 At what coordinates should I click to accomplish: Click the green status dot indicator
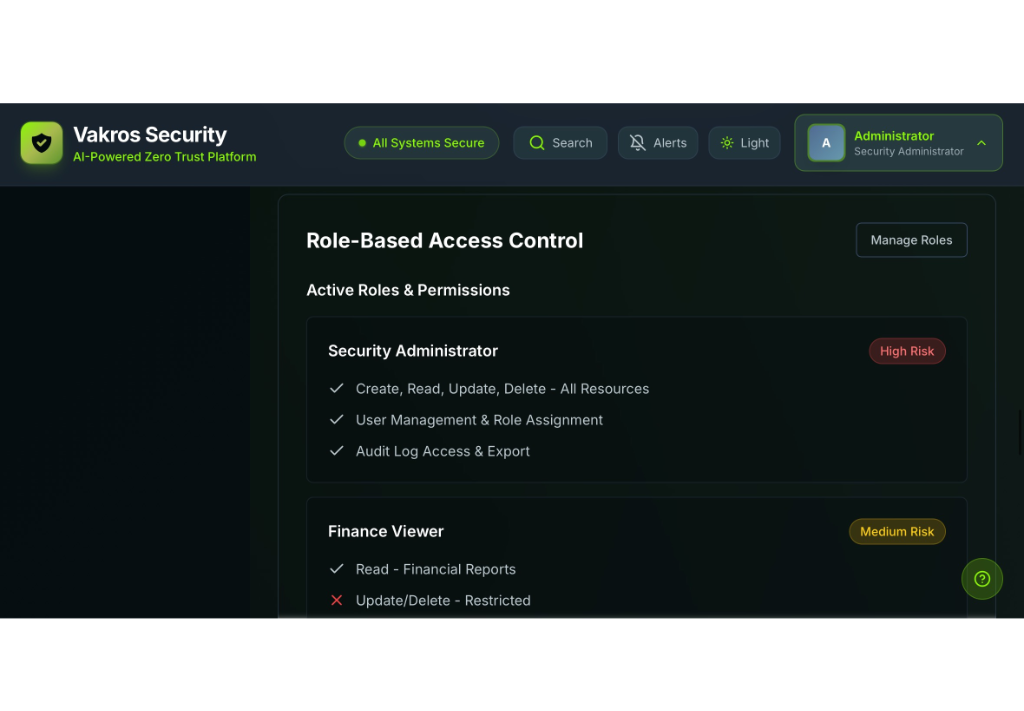[x=362, y=142]
